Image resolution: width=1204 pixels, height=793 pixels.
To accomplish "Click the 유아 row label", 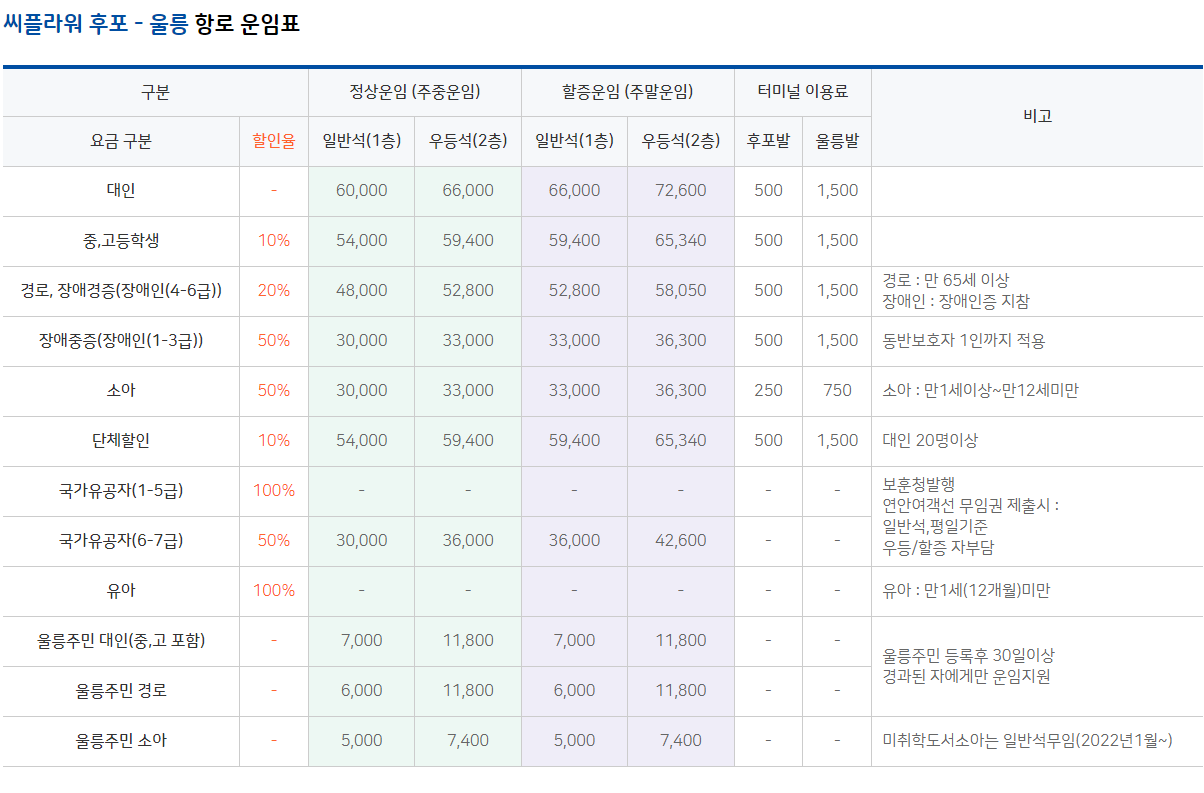I will click(x=121, y=591).
